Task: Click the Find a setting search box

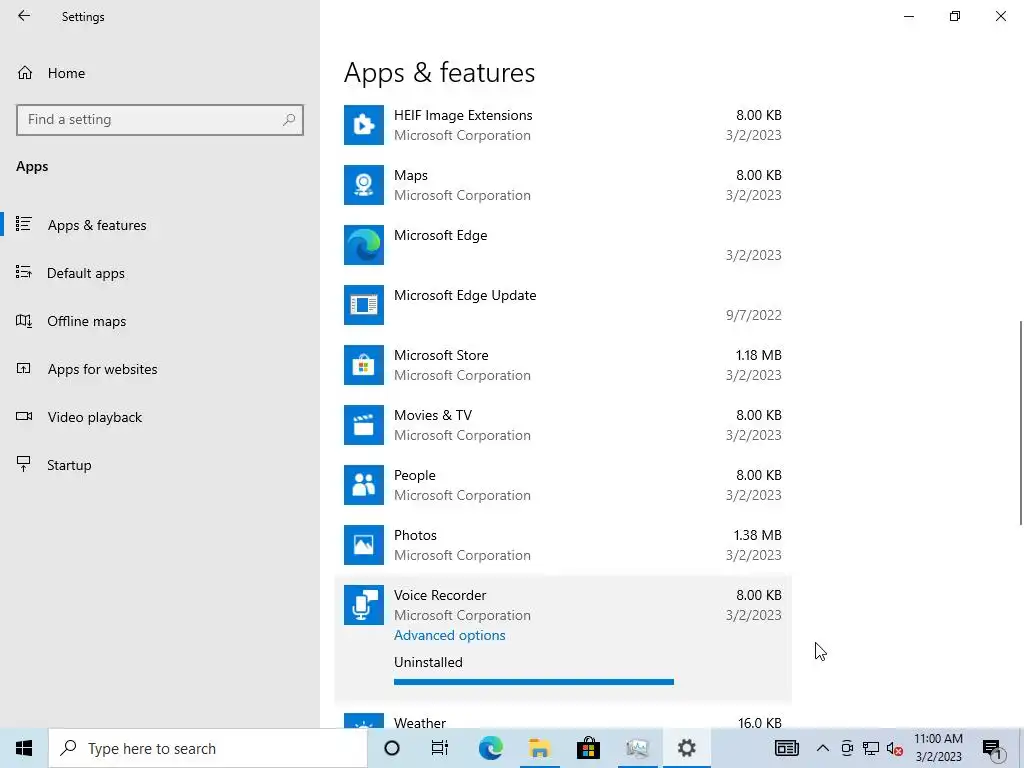Action: coord(160,120)
